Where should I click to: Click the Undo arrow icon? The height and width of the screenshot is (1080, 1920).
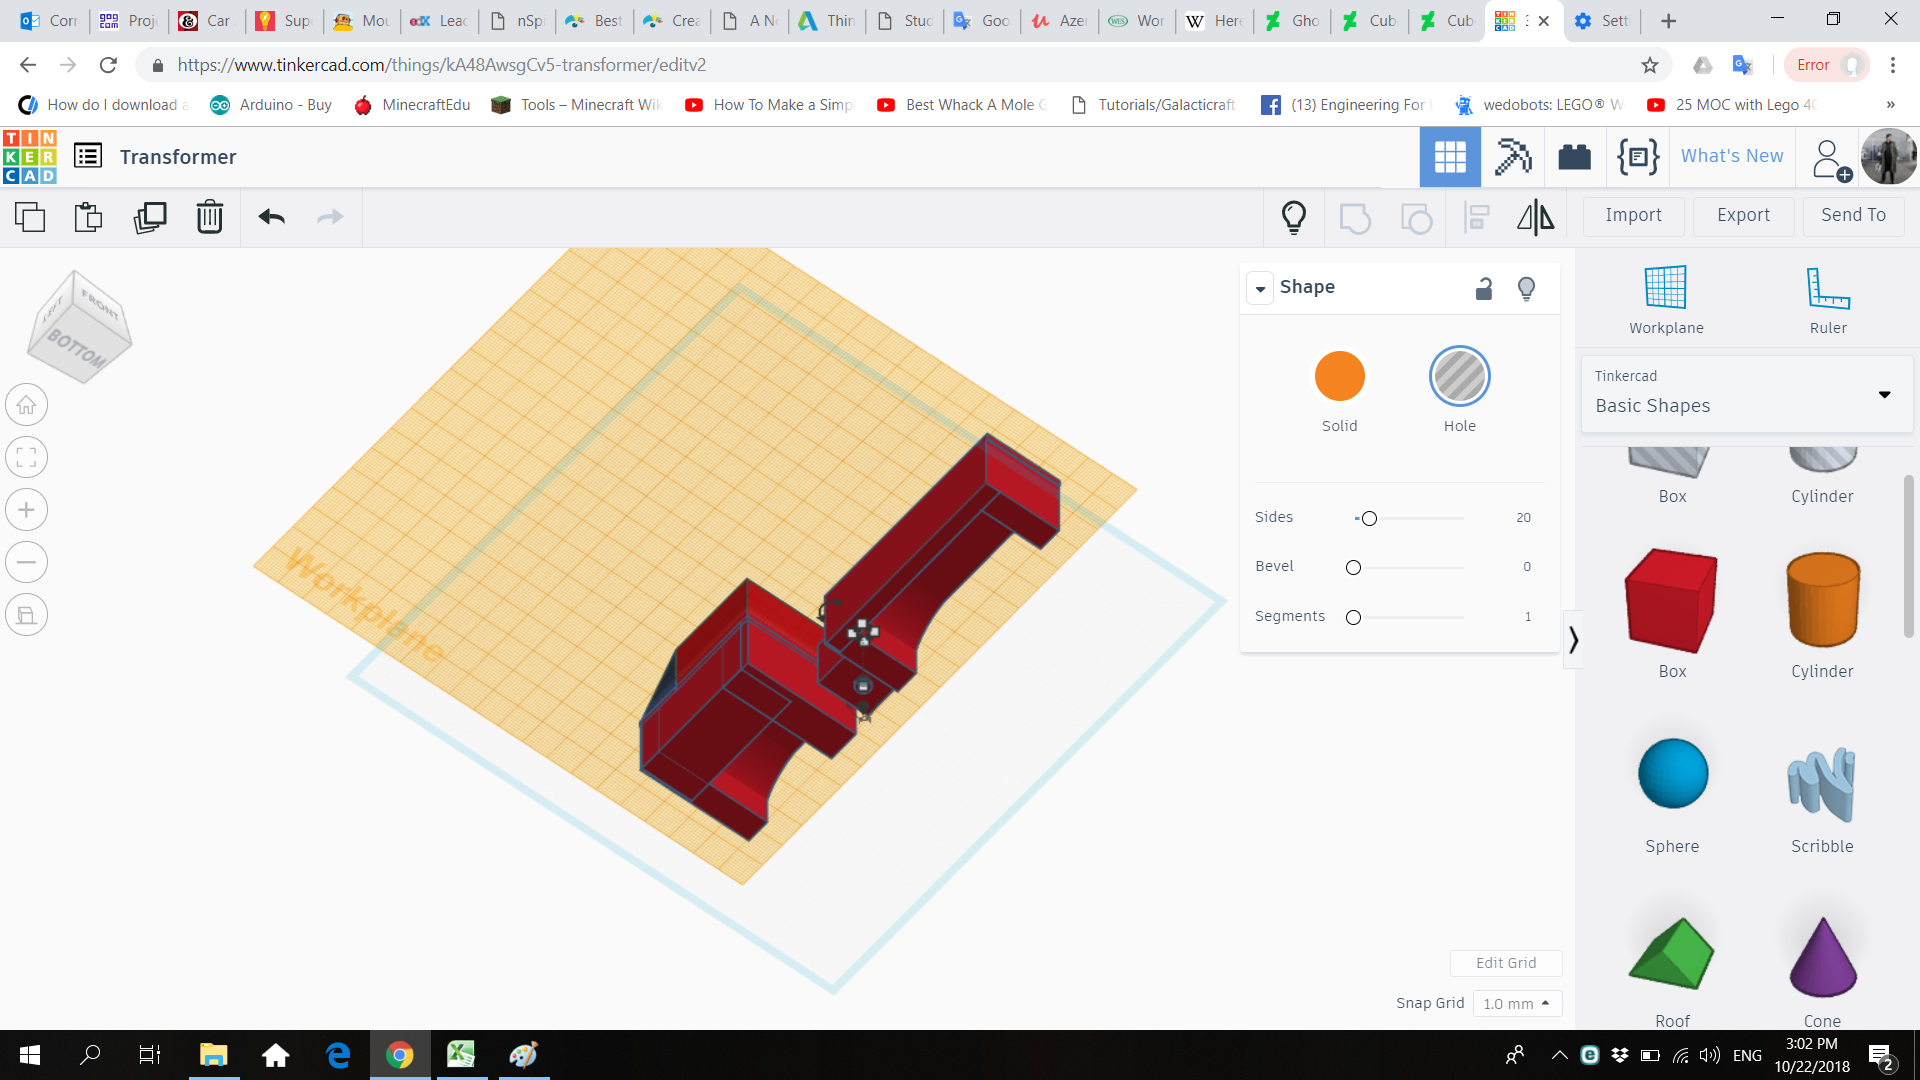point(271,217)
